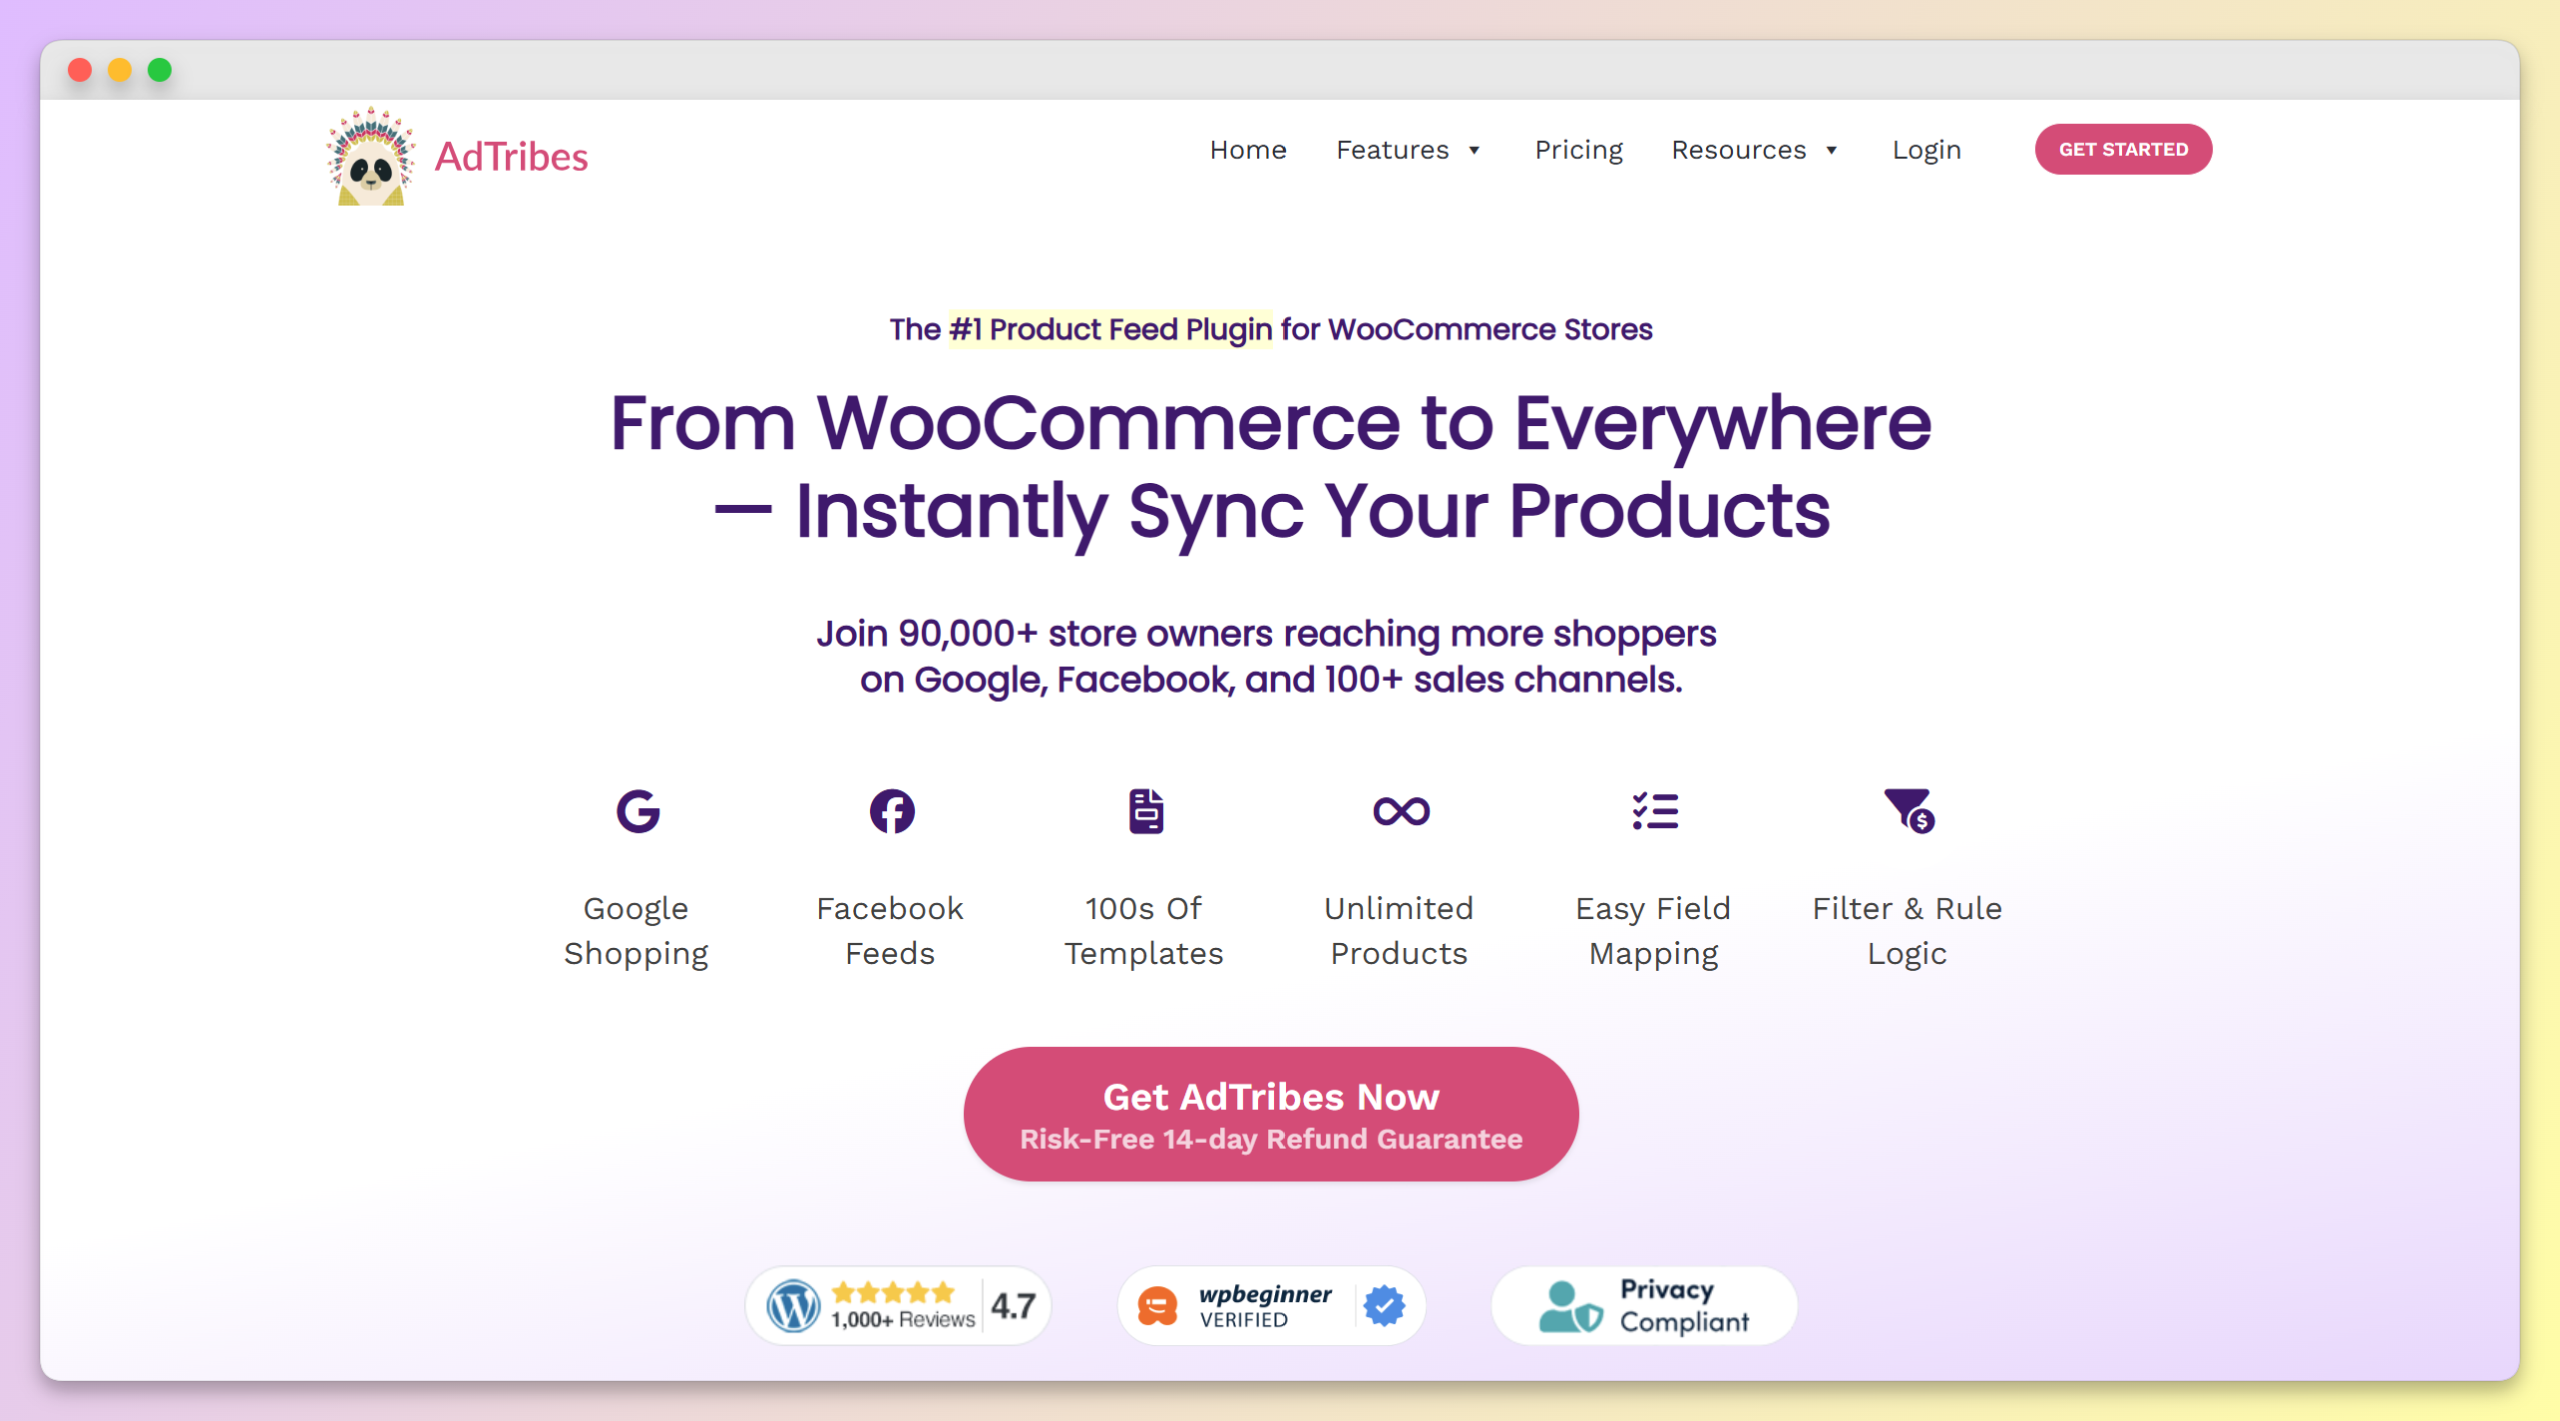Open the Home menu item
Screen dimensions: 2560x1421
1247,150
